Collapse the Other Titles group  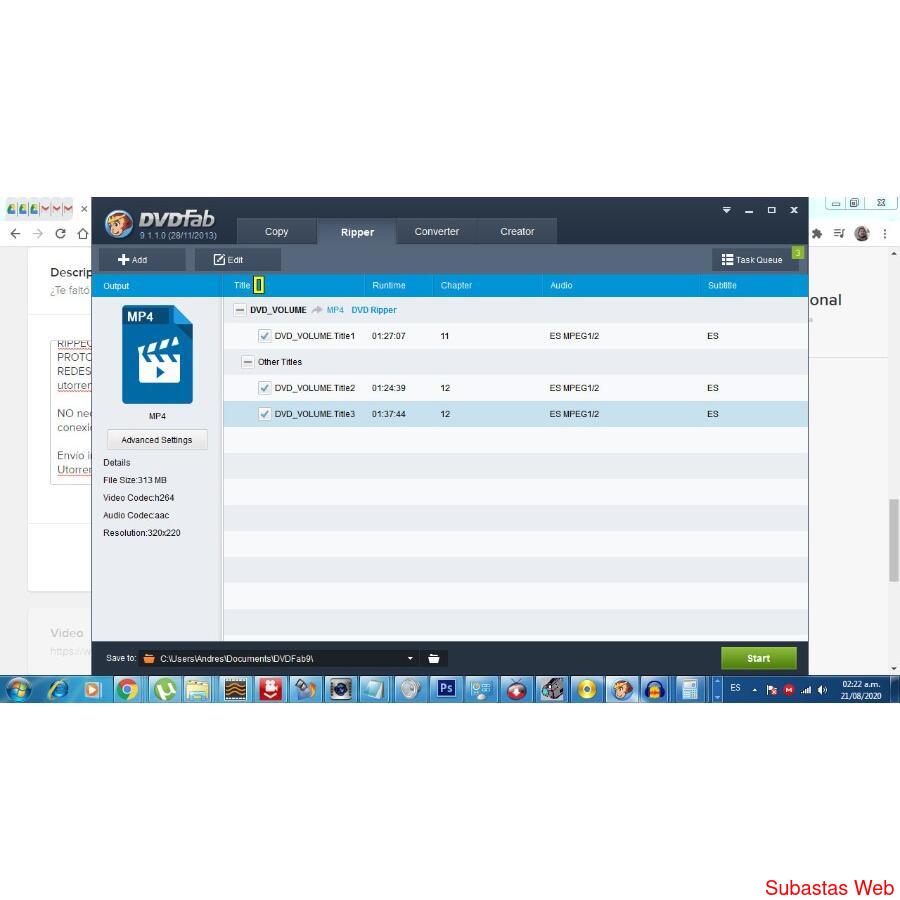[x=248, y=362]
